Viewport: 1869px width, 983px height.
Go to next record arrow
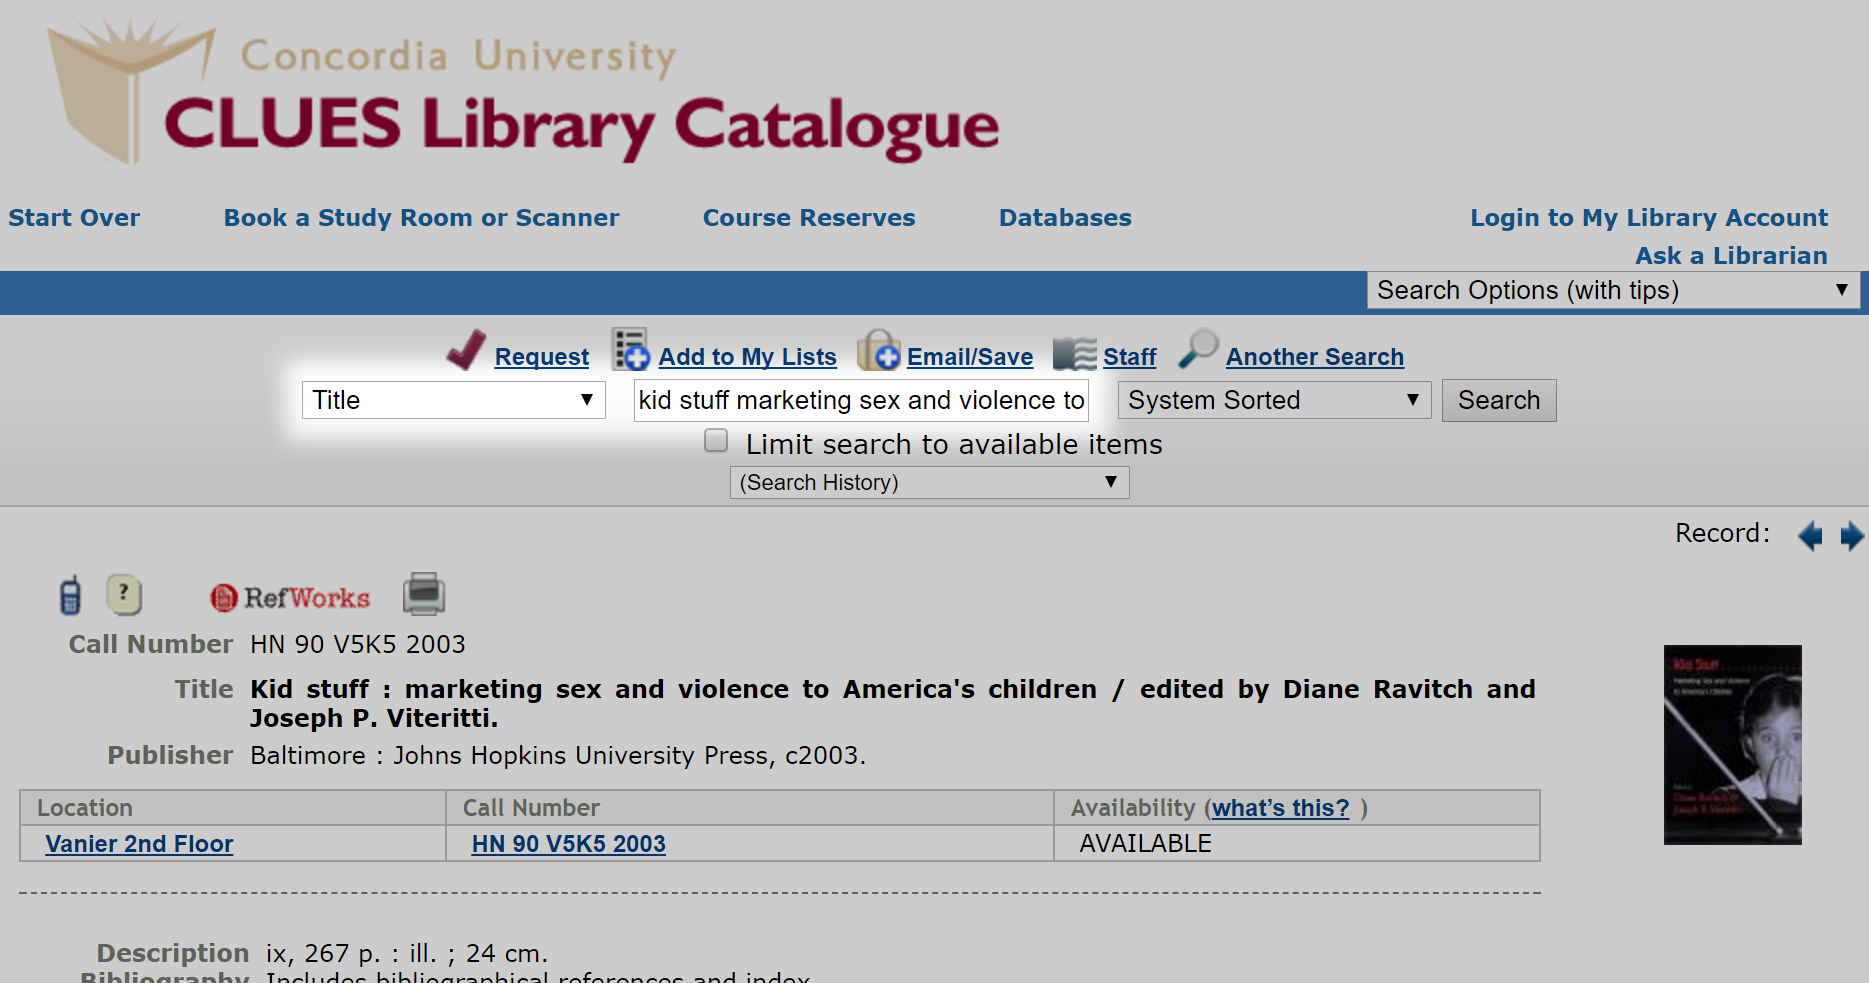pyautogui.click(x=1851, y=536)
